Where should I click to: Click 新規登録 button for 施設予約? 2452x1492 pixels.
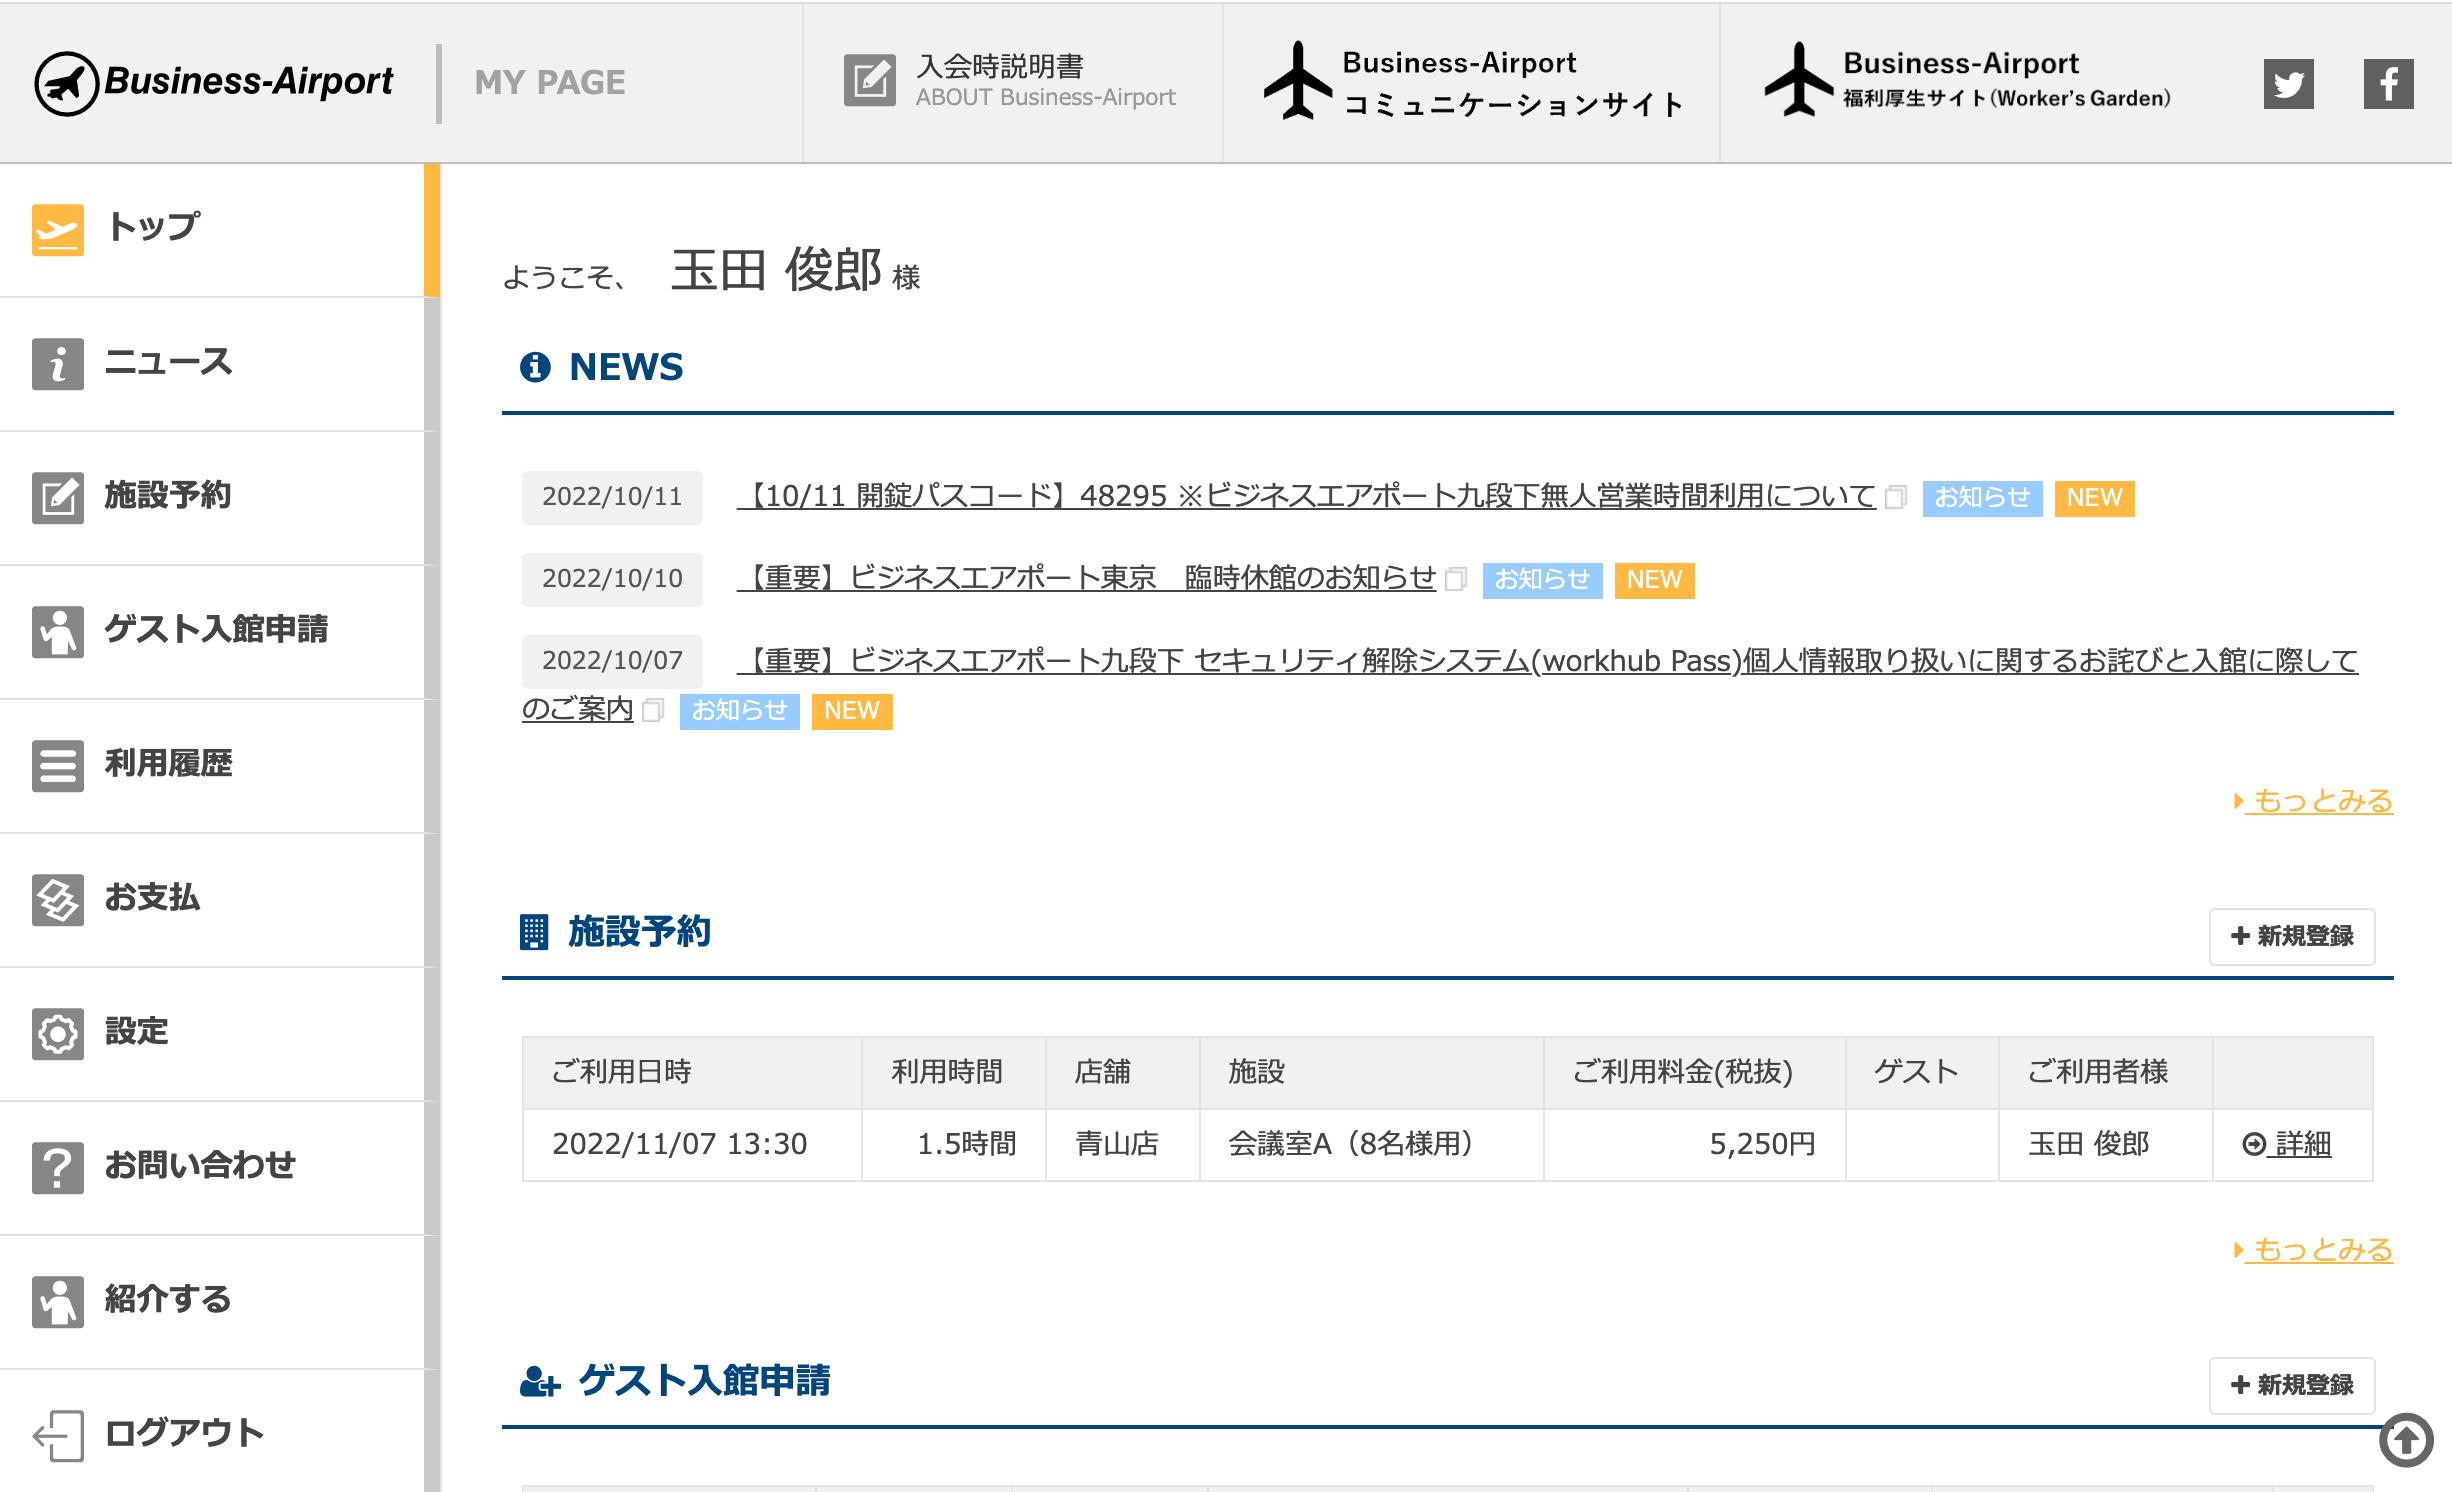tap(2291, 936)
